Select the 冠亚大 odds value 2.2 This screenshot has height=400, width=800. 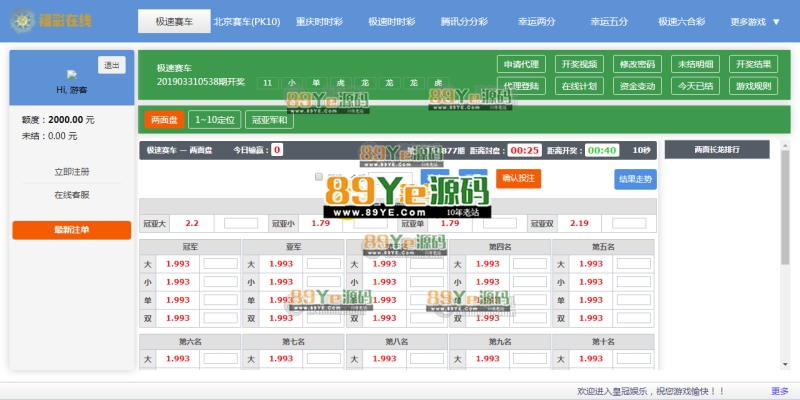(x=192, y=223)
